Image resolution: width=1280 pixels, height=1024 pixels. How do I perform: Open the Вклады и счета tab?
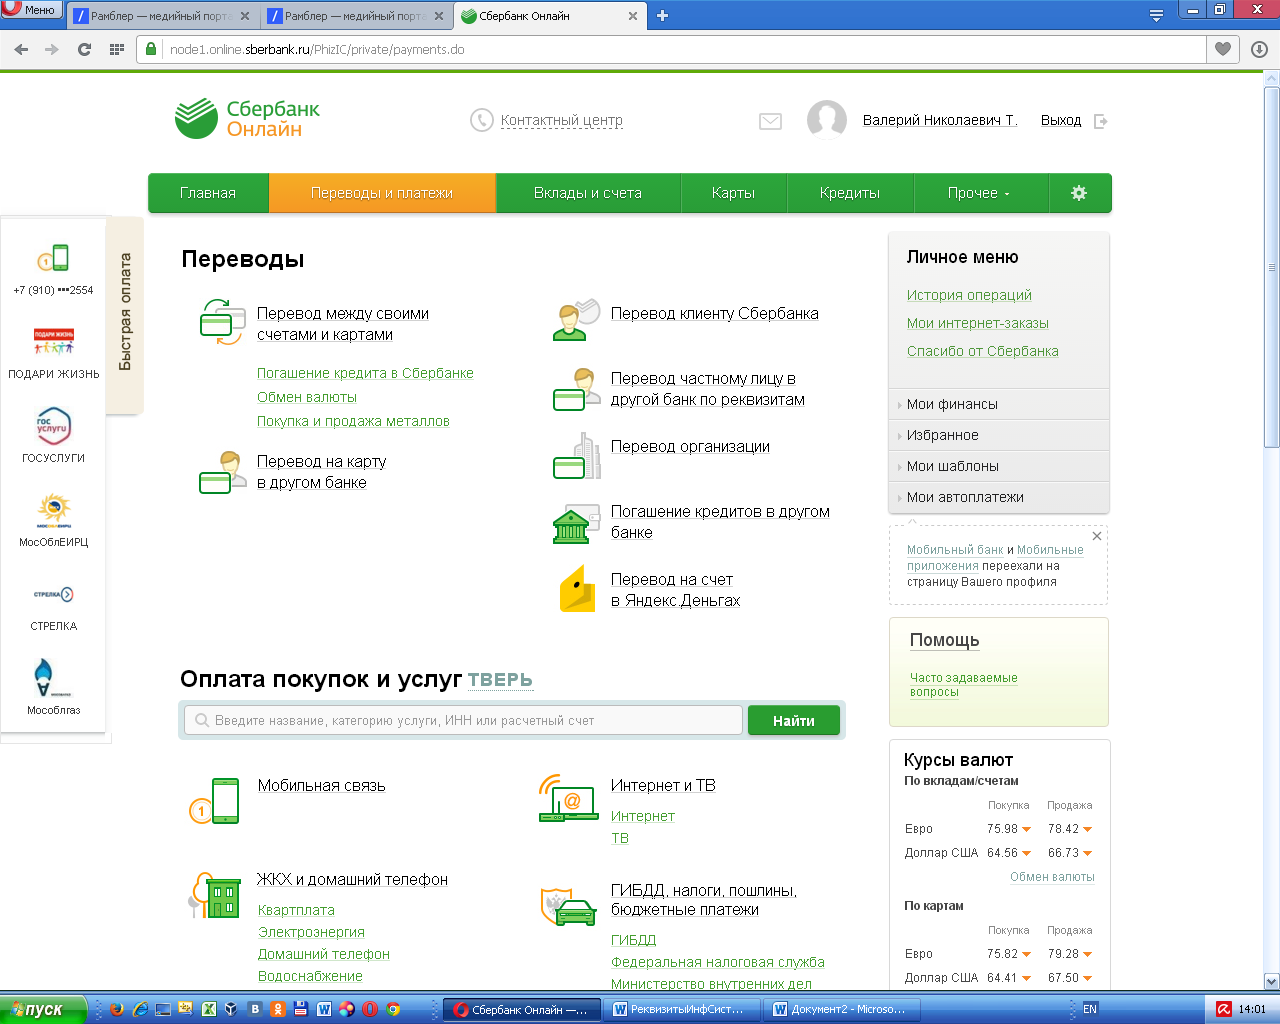point(588,193)
